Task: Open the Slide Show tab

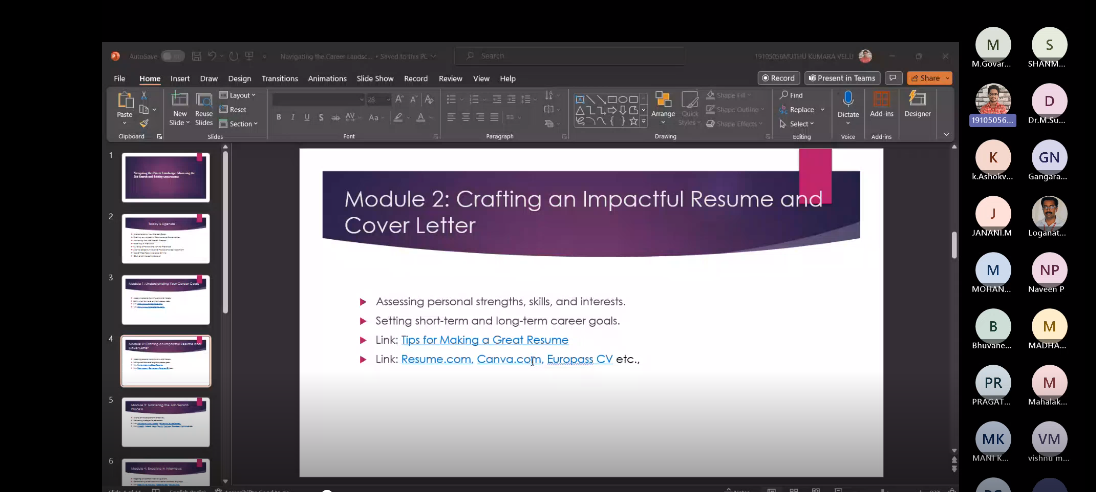Action: [x=375, y=78]
